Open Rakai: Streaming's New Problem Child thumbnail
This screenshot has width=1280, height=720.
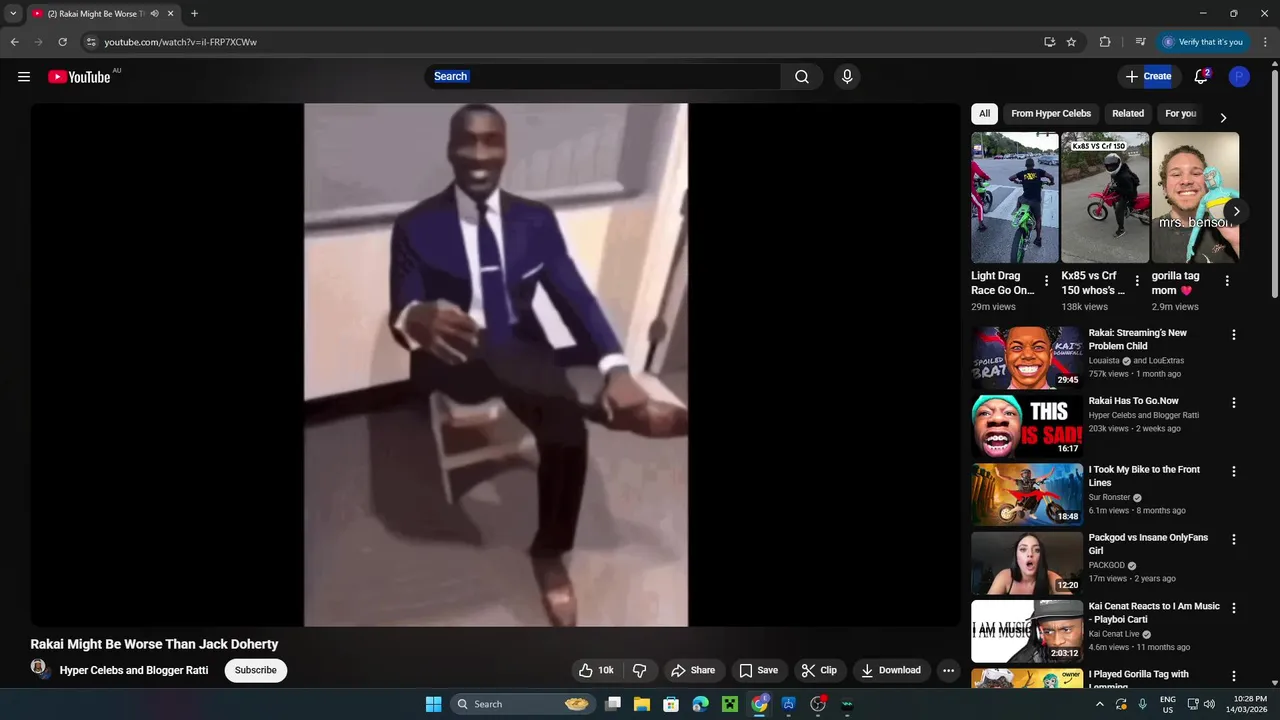pyautogui.click(x=1027, y=357)
